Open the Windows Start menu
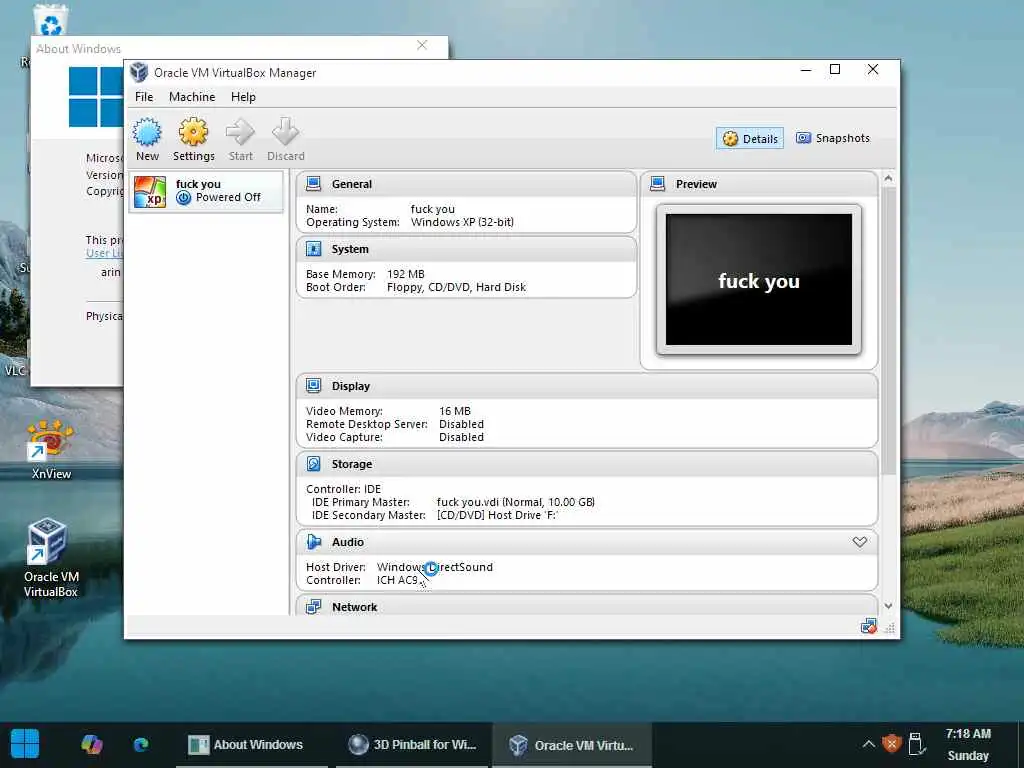 (25, 744)
